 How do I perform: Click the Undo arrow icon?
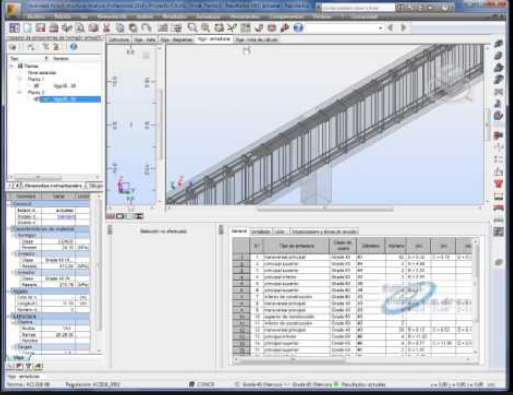146,28
